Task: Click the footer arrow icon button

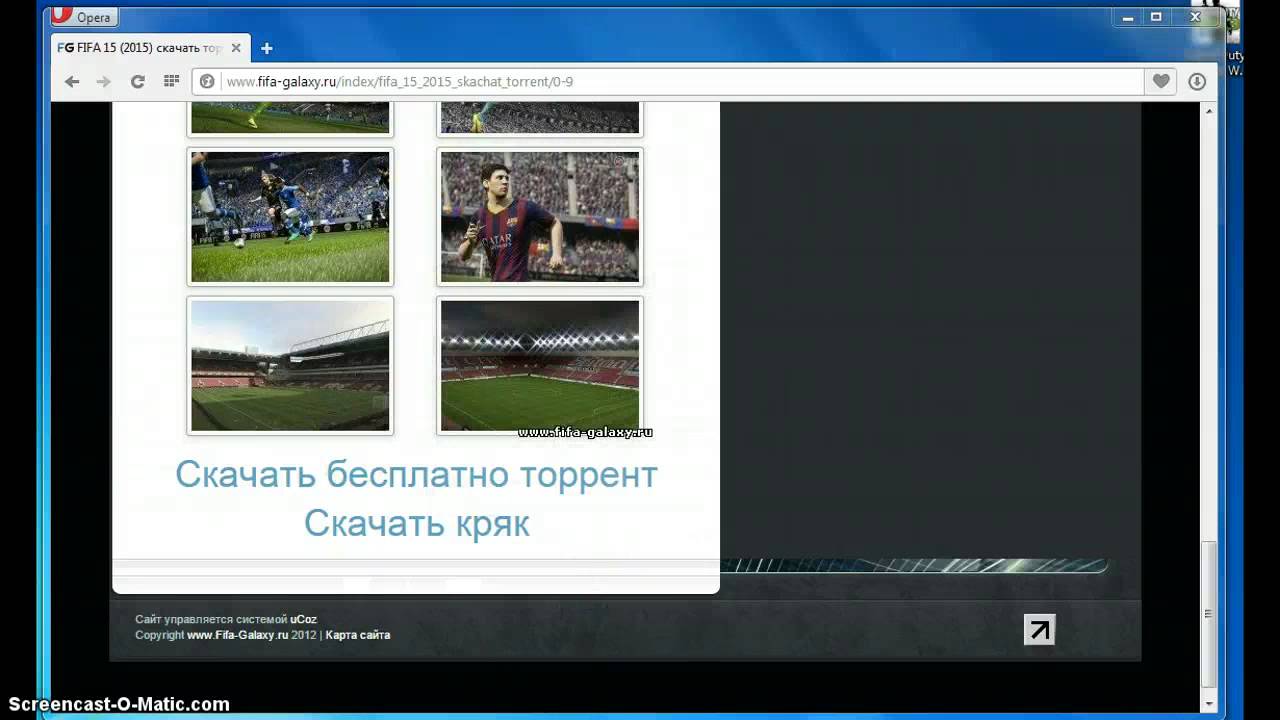Action: coord(1040,630)
